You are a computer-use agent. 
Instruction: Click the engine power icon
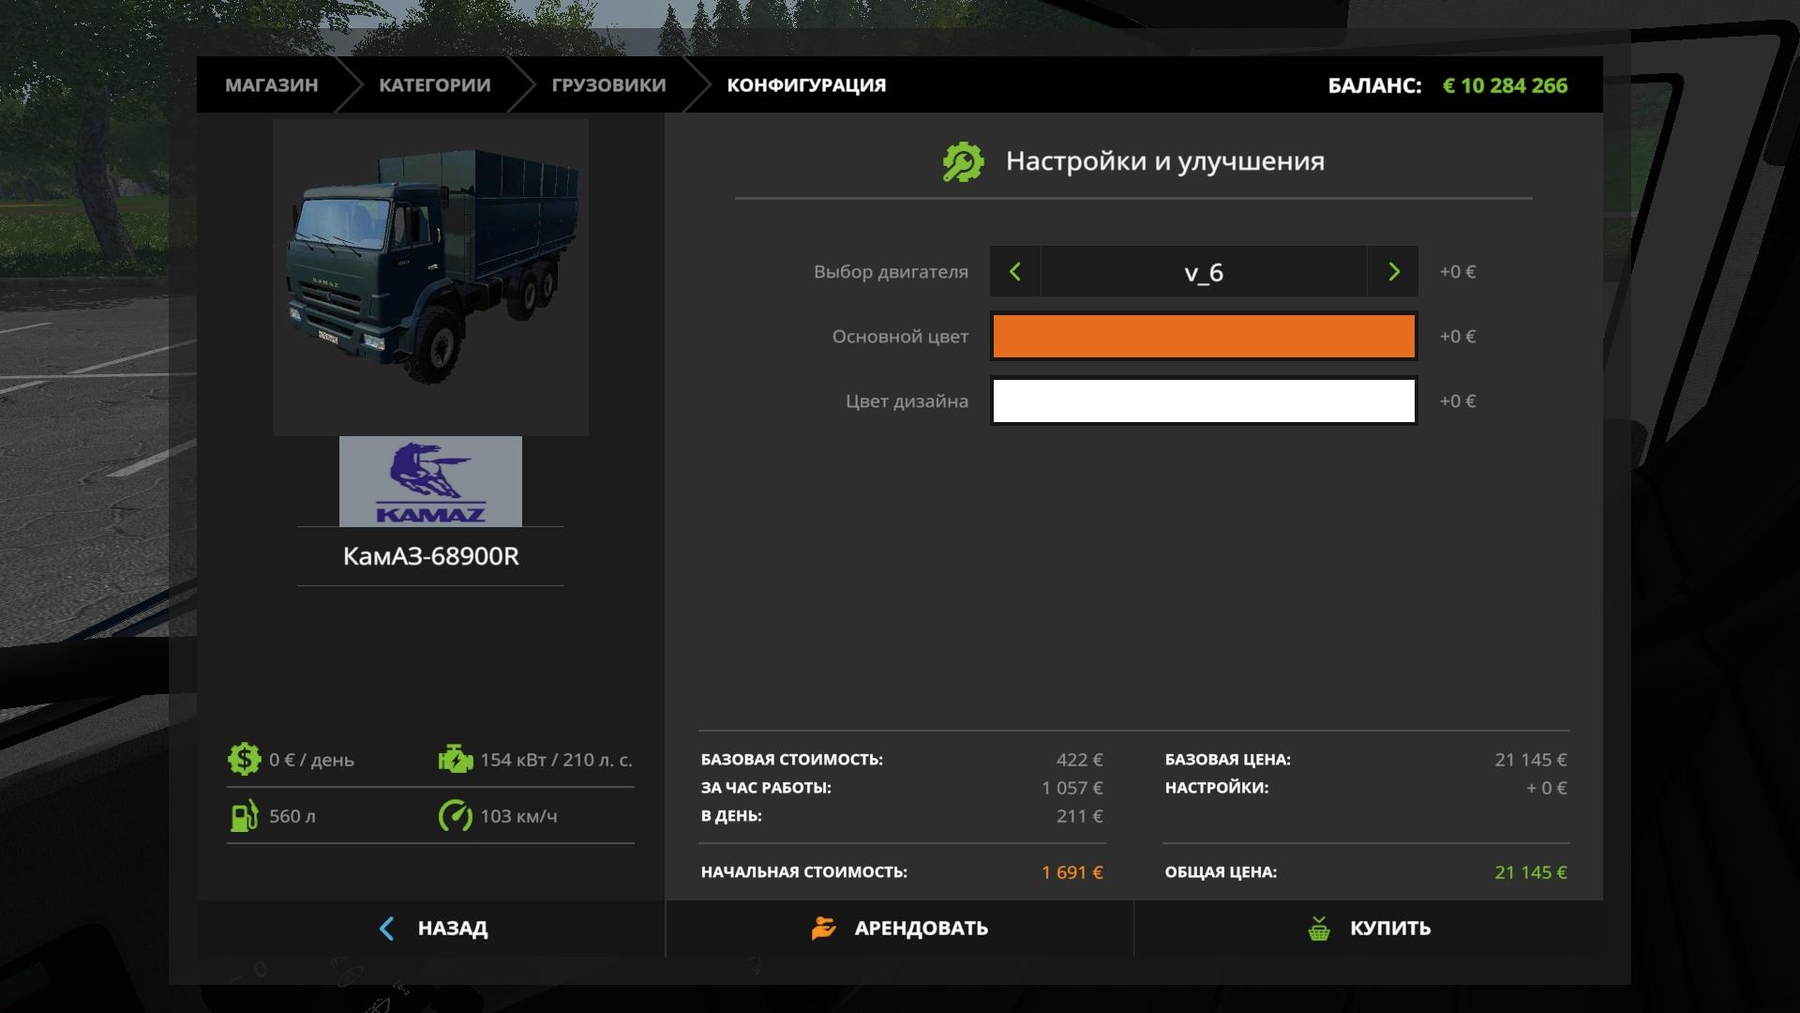(x=455, y=760)
